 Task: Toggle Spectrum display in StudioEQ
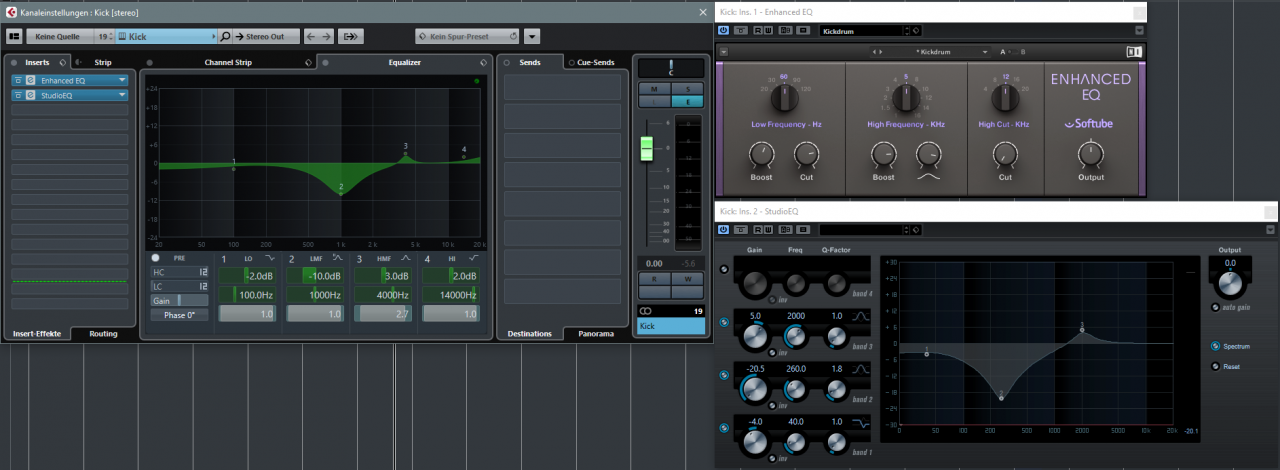coord(1215,346)
